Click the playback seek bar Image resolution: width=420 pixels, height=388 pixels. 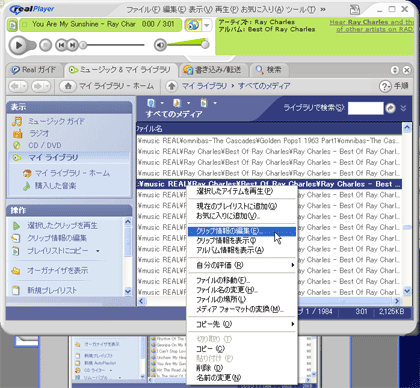113,45
